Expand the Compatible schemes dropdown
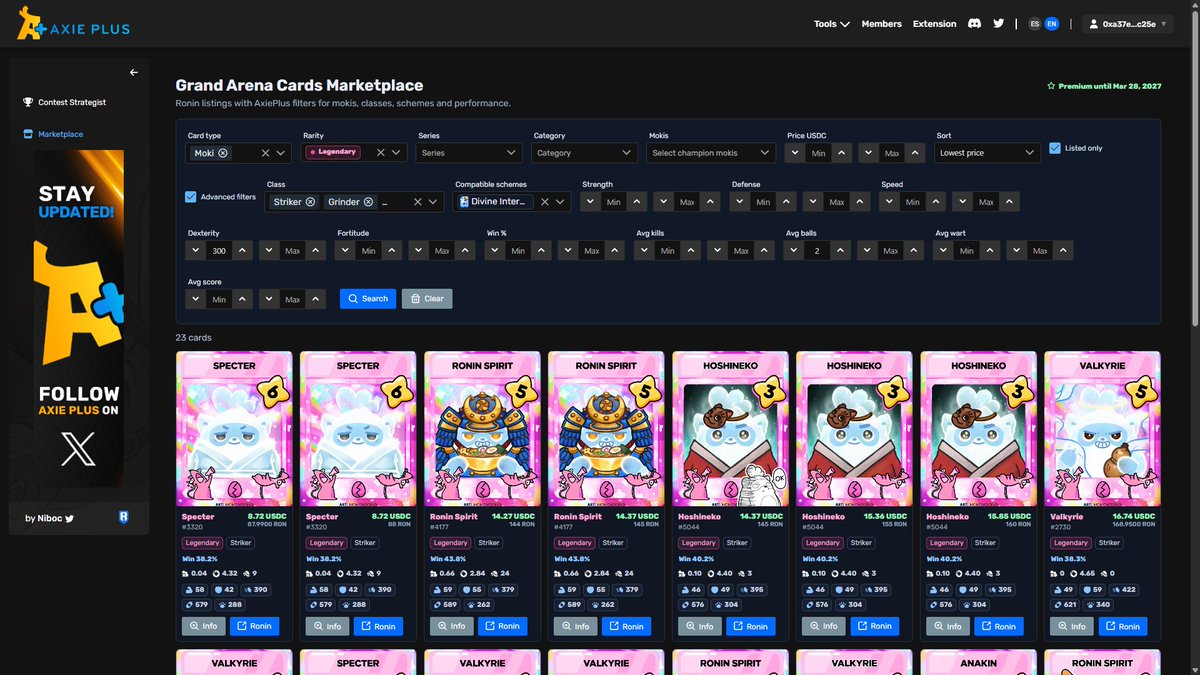 coord(561,202)
